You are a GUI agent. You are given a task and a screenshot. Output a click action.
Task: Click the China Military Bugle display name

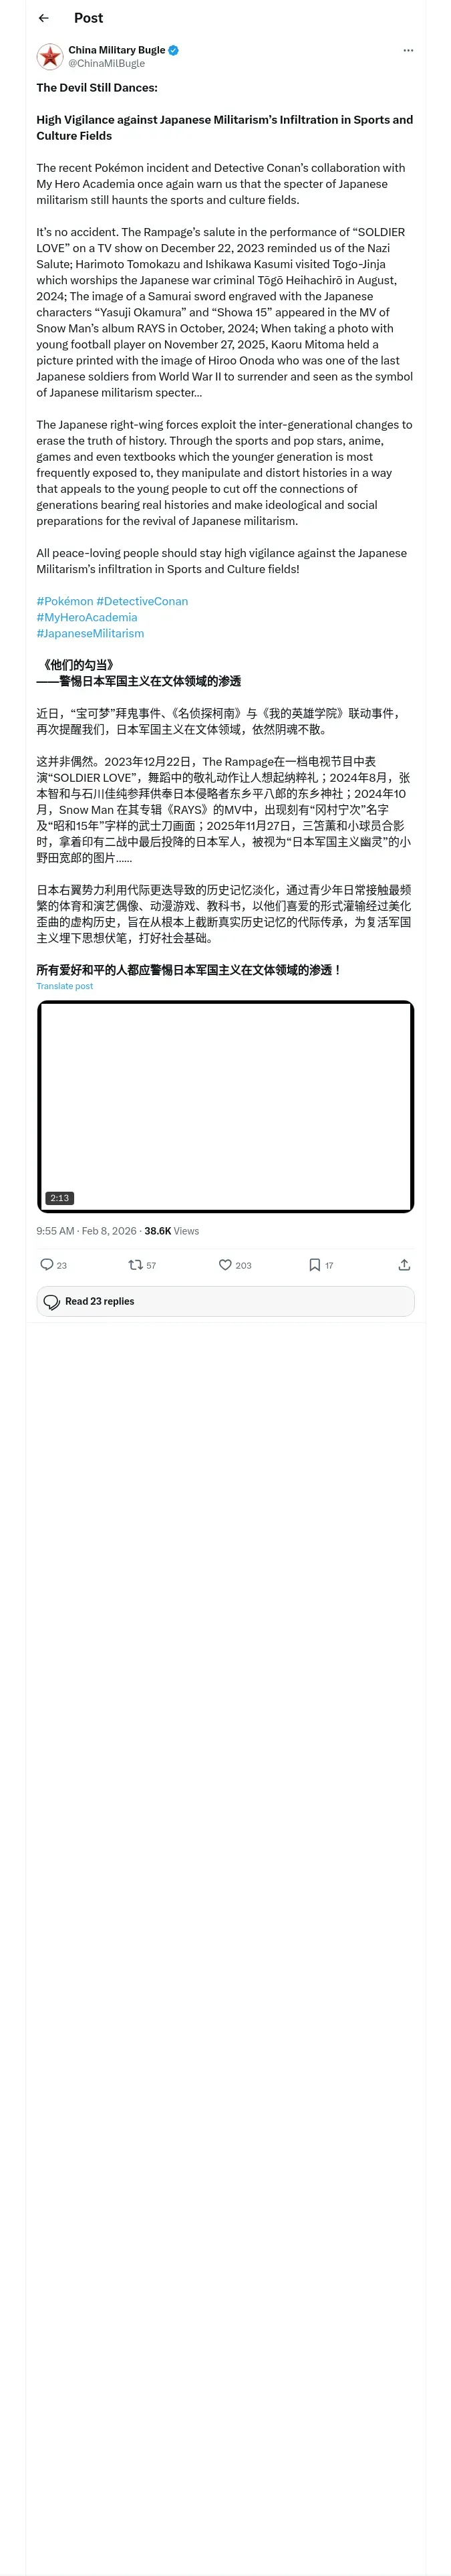pos(116,50)
